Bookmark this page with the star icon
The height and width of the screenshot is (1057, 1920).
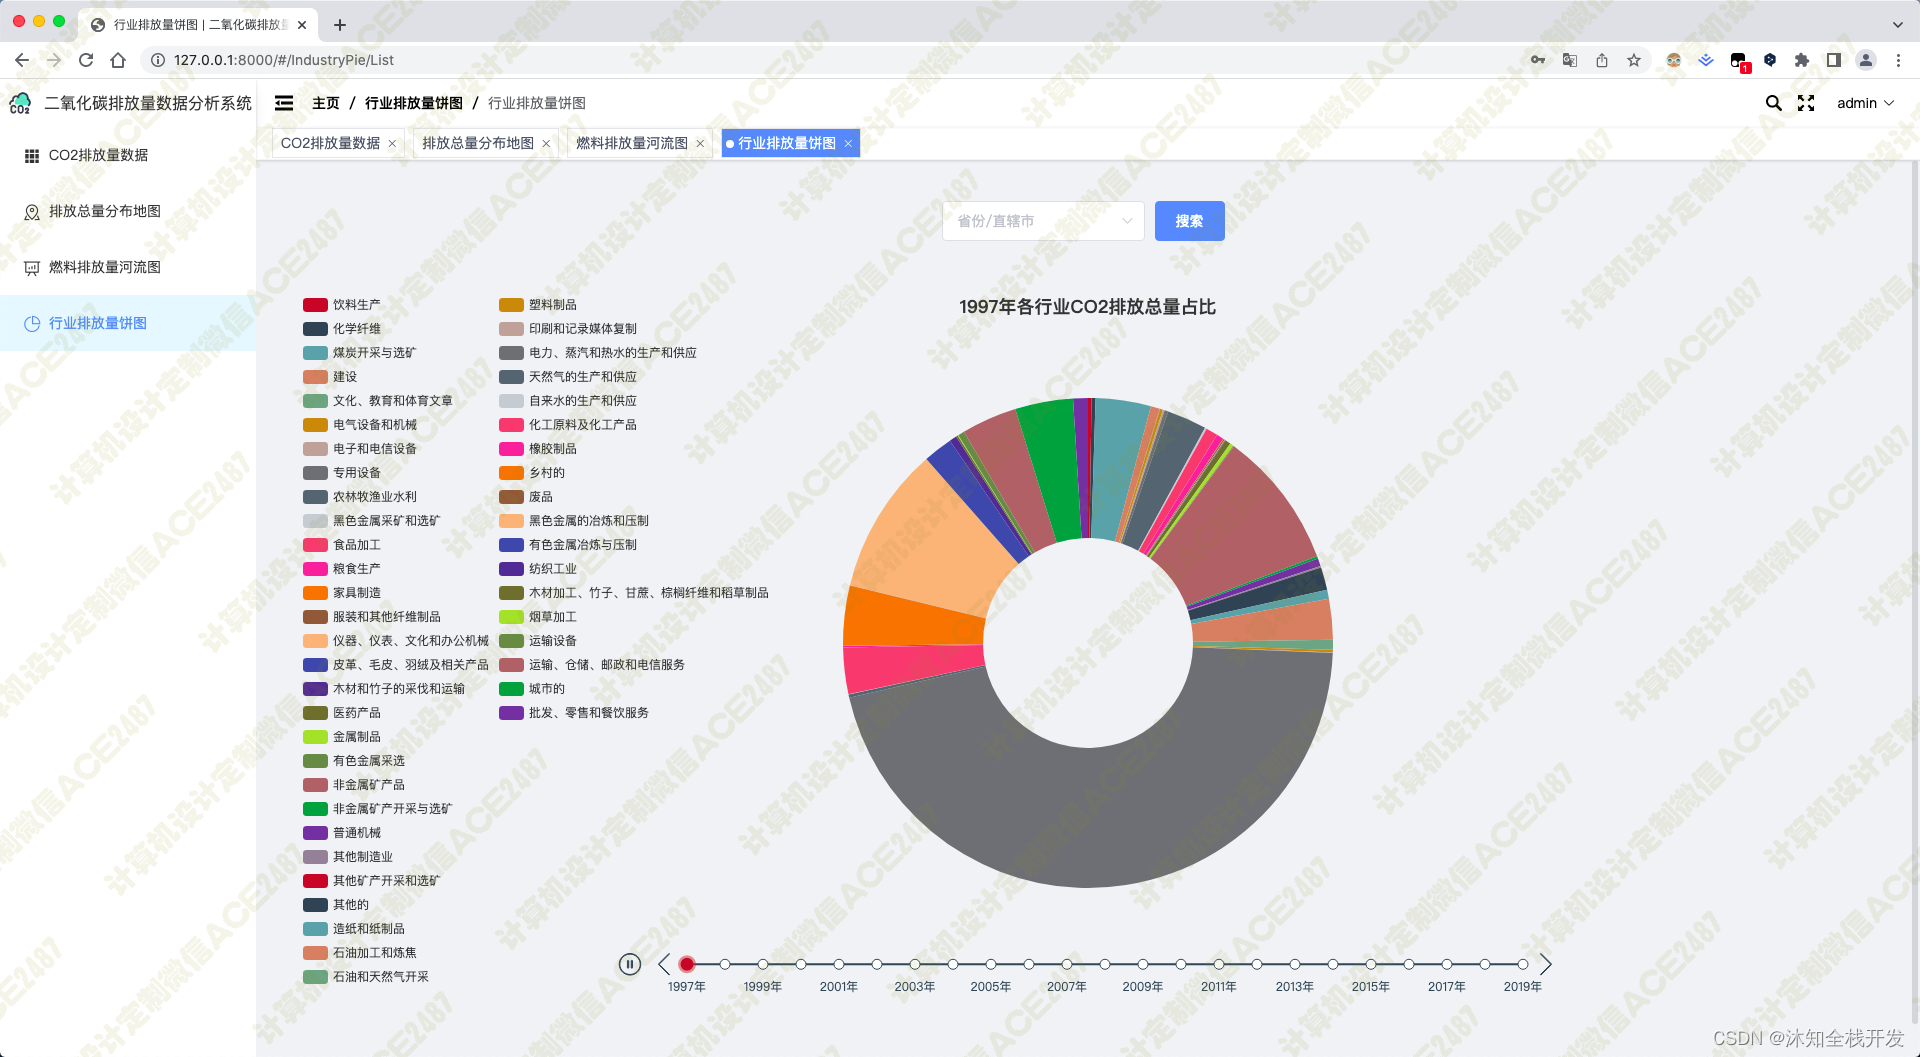[1634, 60]
